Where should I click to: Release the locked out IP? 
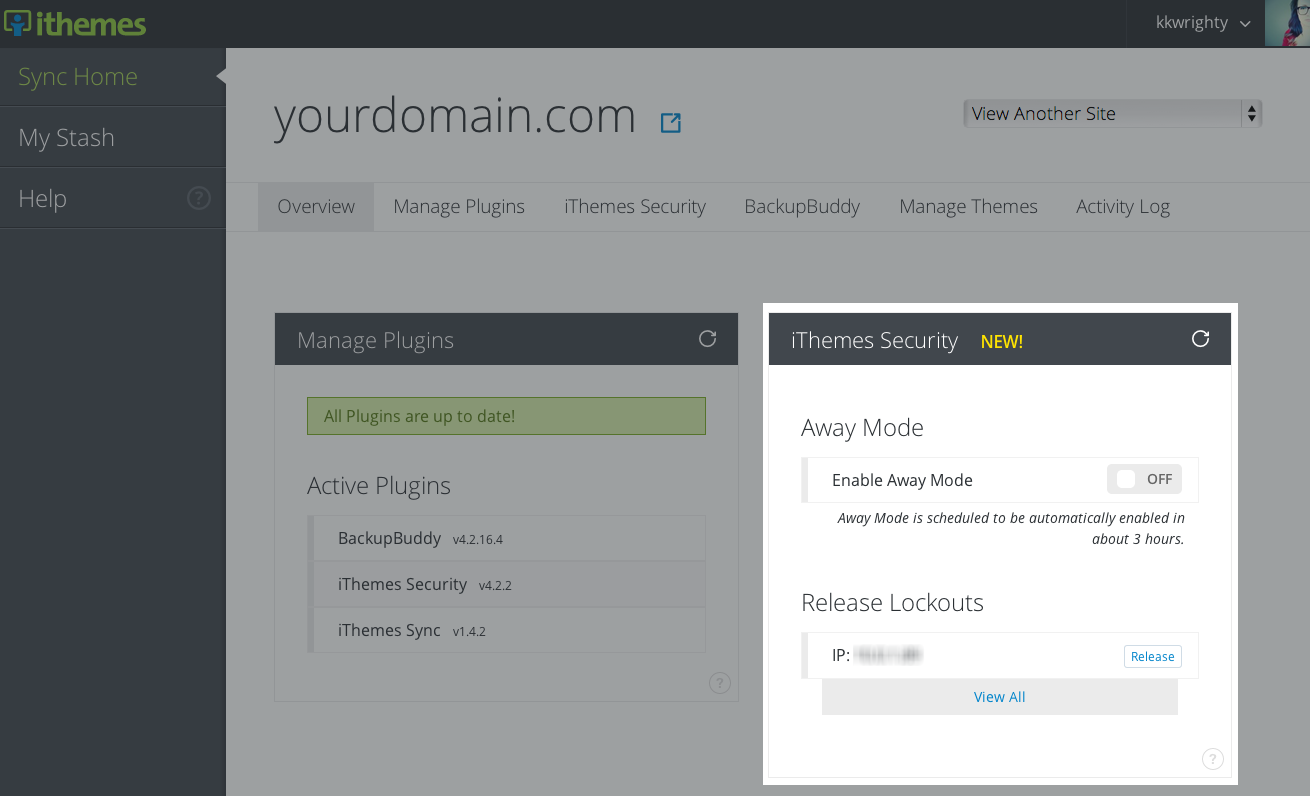tap(1153, 656)
